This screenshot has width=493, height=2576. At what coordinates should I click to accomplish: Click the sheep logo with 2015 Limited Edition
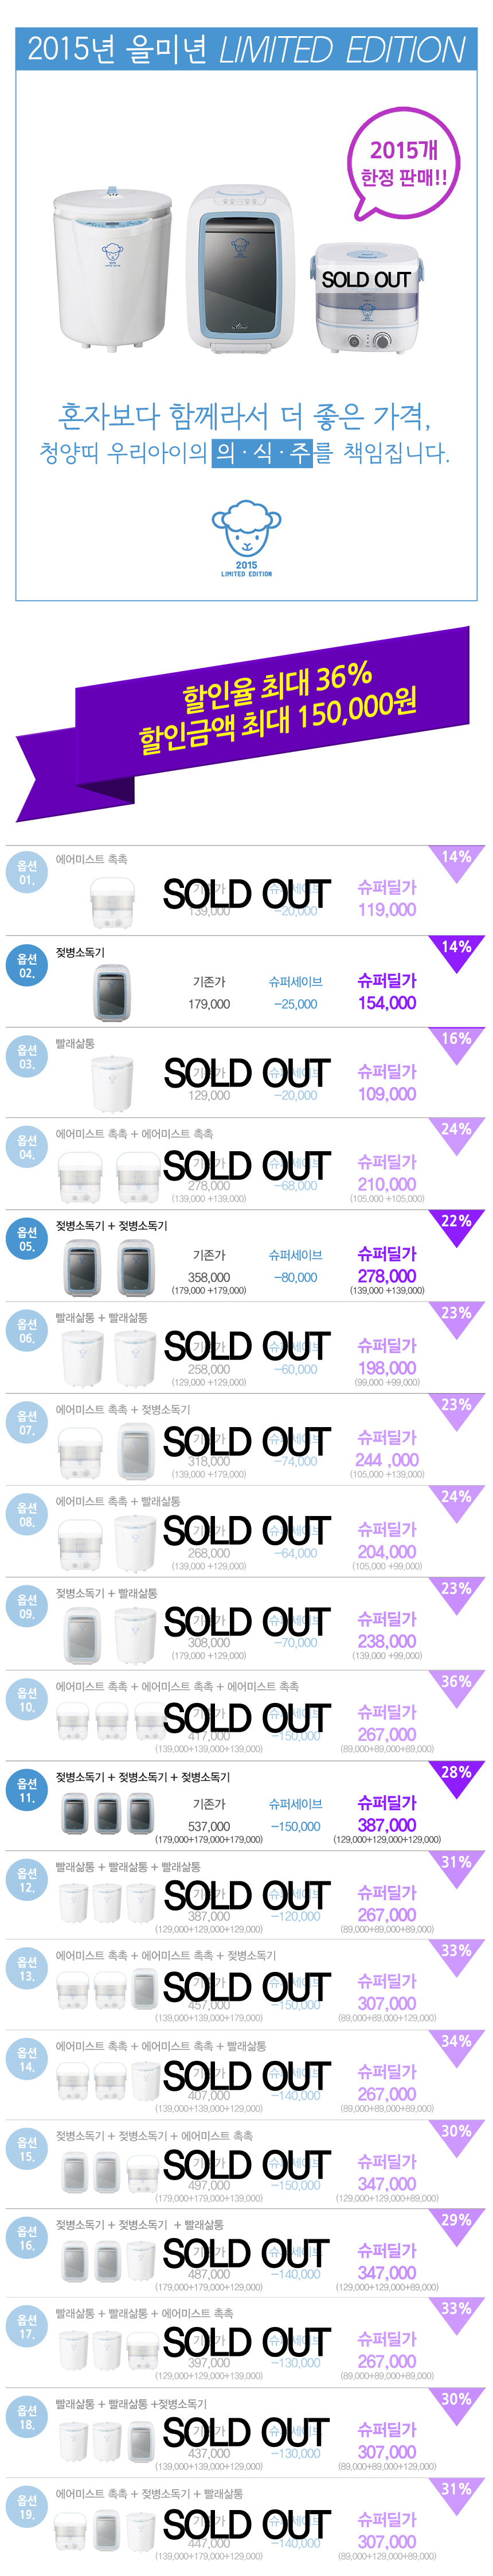246,541
